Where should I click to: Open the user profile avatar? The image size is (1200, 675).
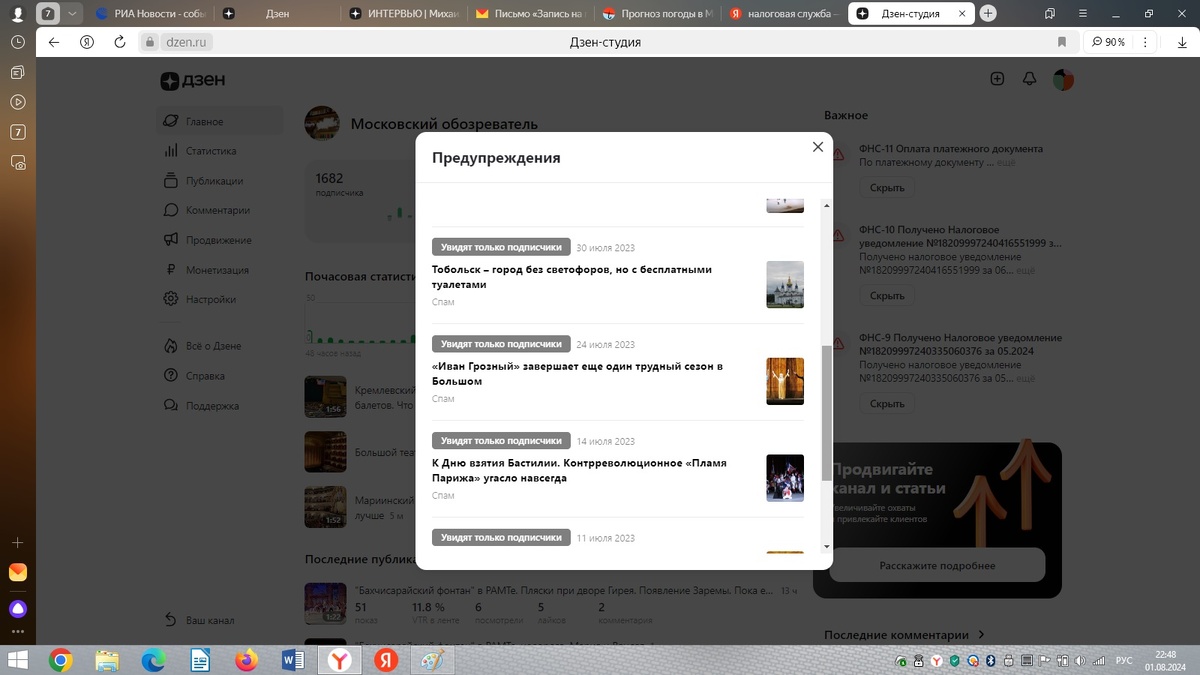[x=1063, y=80]
